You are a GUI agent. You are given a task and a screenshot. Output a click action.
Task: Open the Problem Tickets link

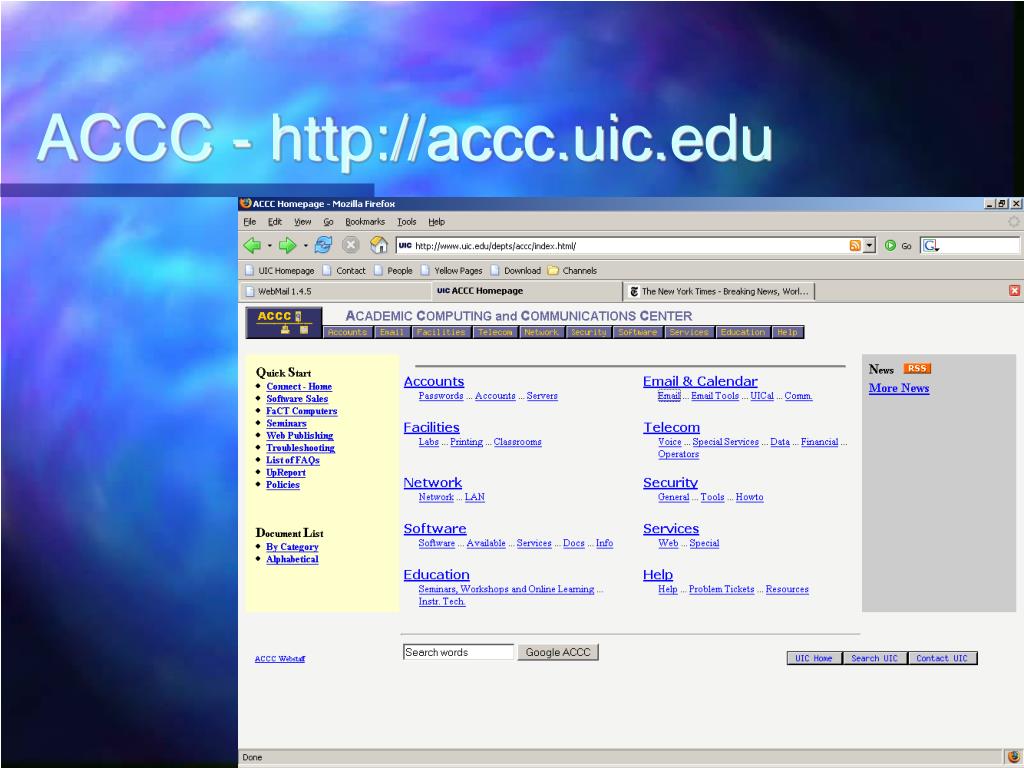721,589
